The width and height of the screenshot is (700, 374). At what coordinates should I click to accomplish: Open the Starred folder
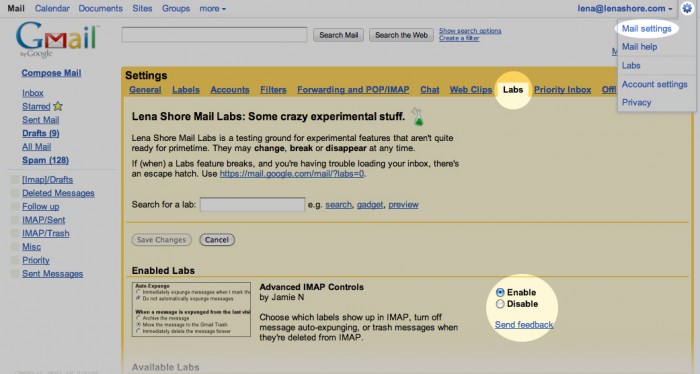pyautogui.click(x=36, y=106)
